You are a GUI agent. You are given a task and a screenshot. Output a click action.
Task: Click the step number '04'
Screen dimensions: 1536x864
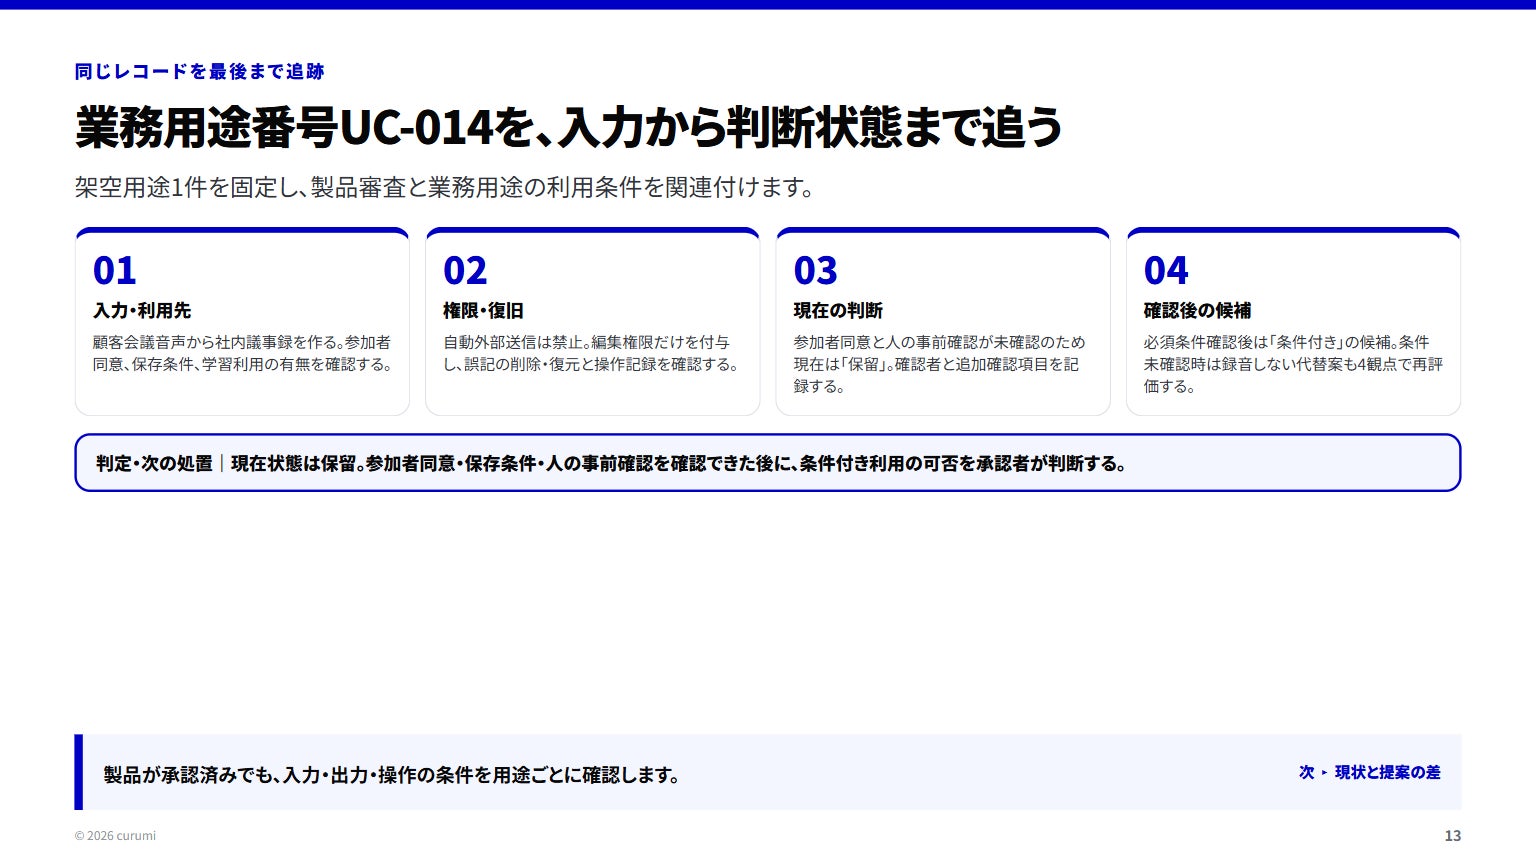point(1166,270)
